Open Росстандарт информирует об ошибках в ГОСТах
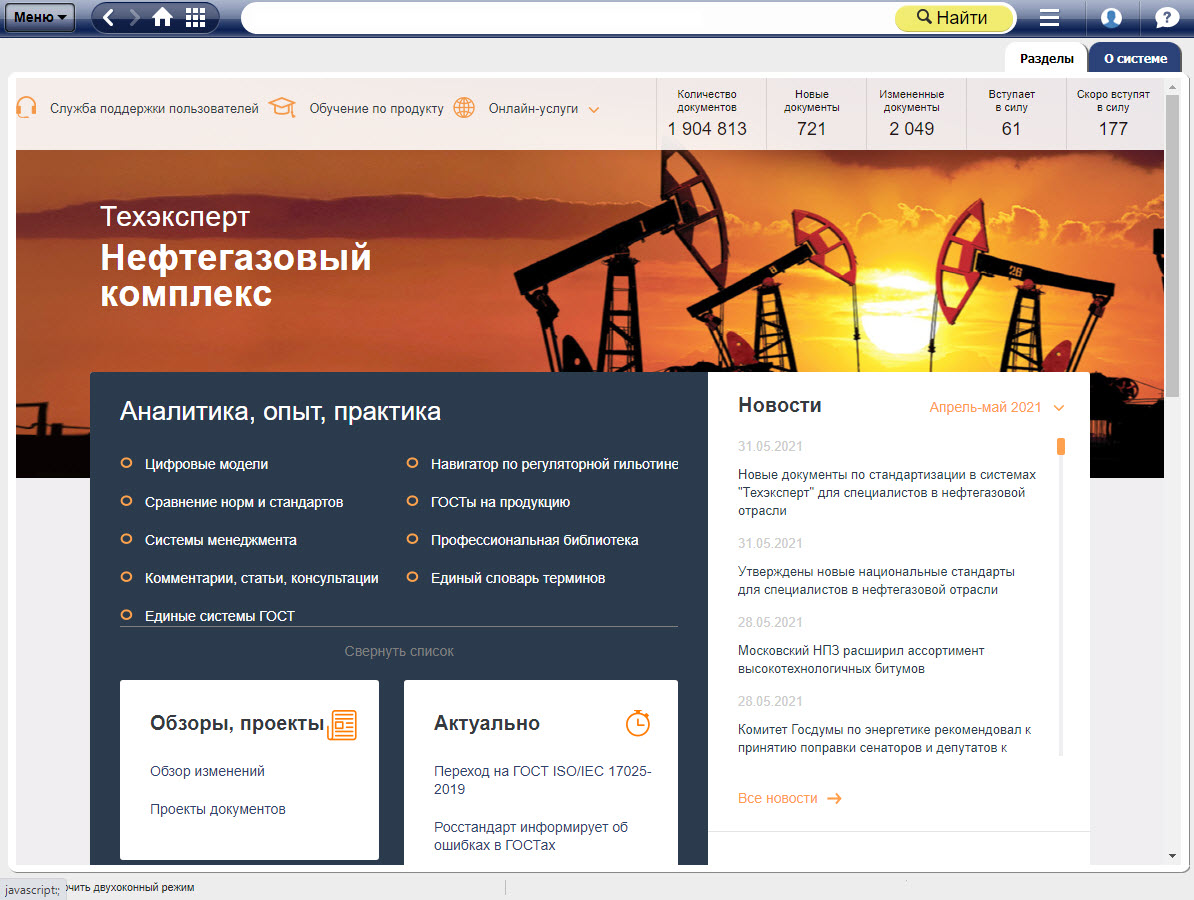1194x900 pixels. tap(531, 836)
